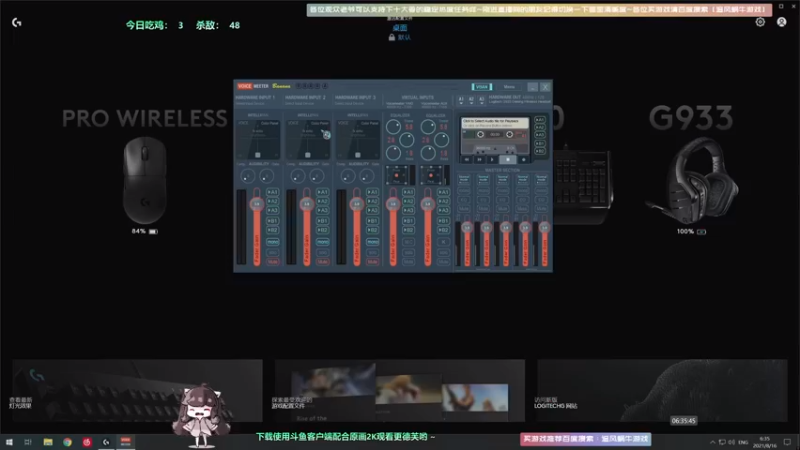Click the Comp knob on Hardware Input 2
Viewport: 800px width, 450px height.
[x=297, y=177]
